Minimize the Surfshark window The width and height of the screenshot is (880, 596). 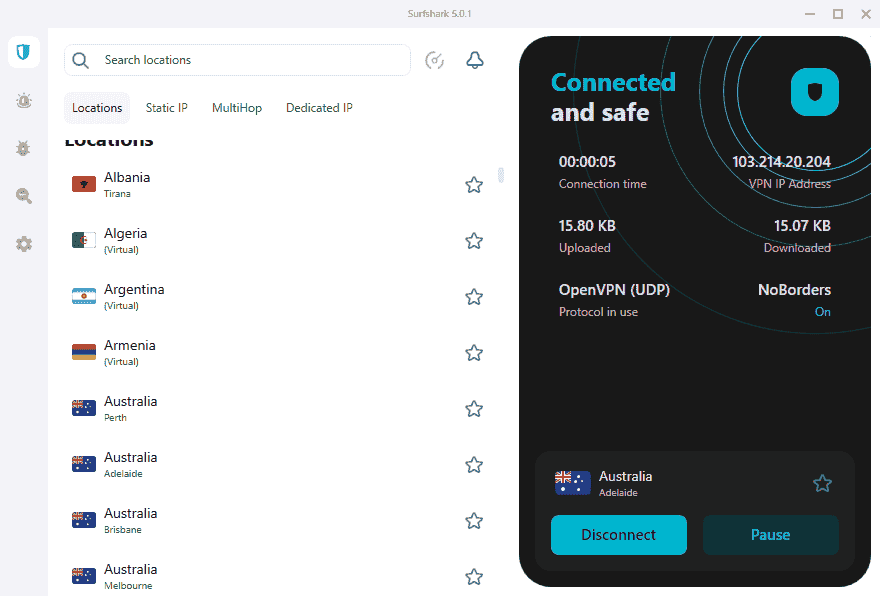point(810,14)
